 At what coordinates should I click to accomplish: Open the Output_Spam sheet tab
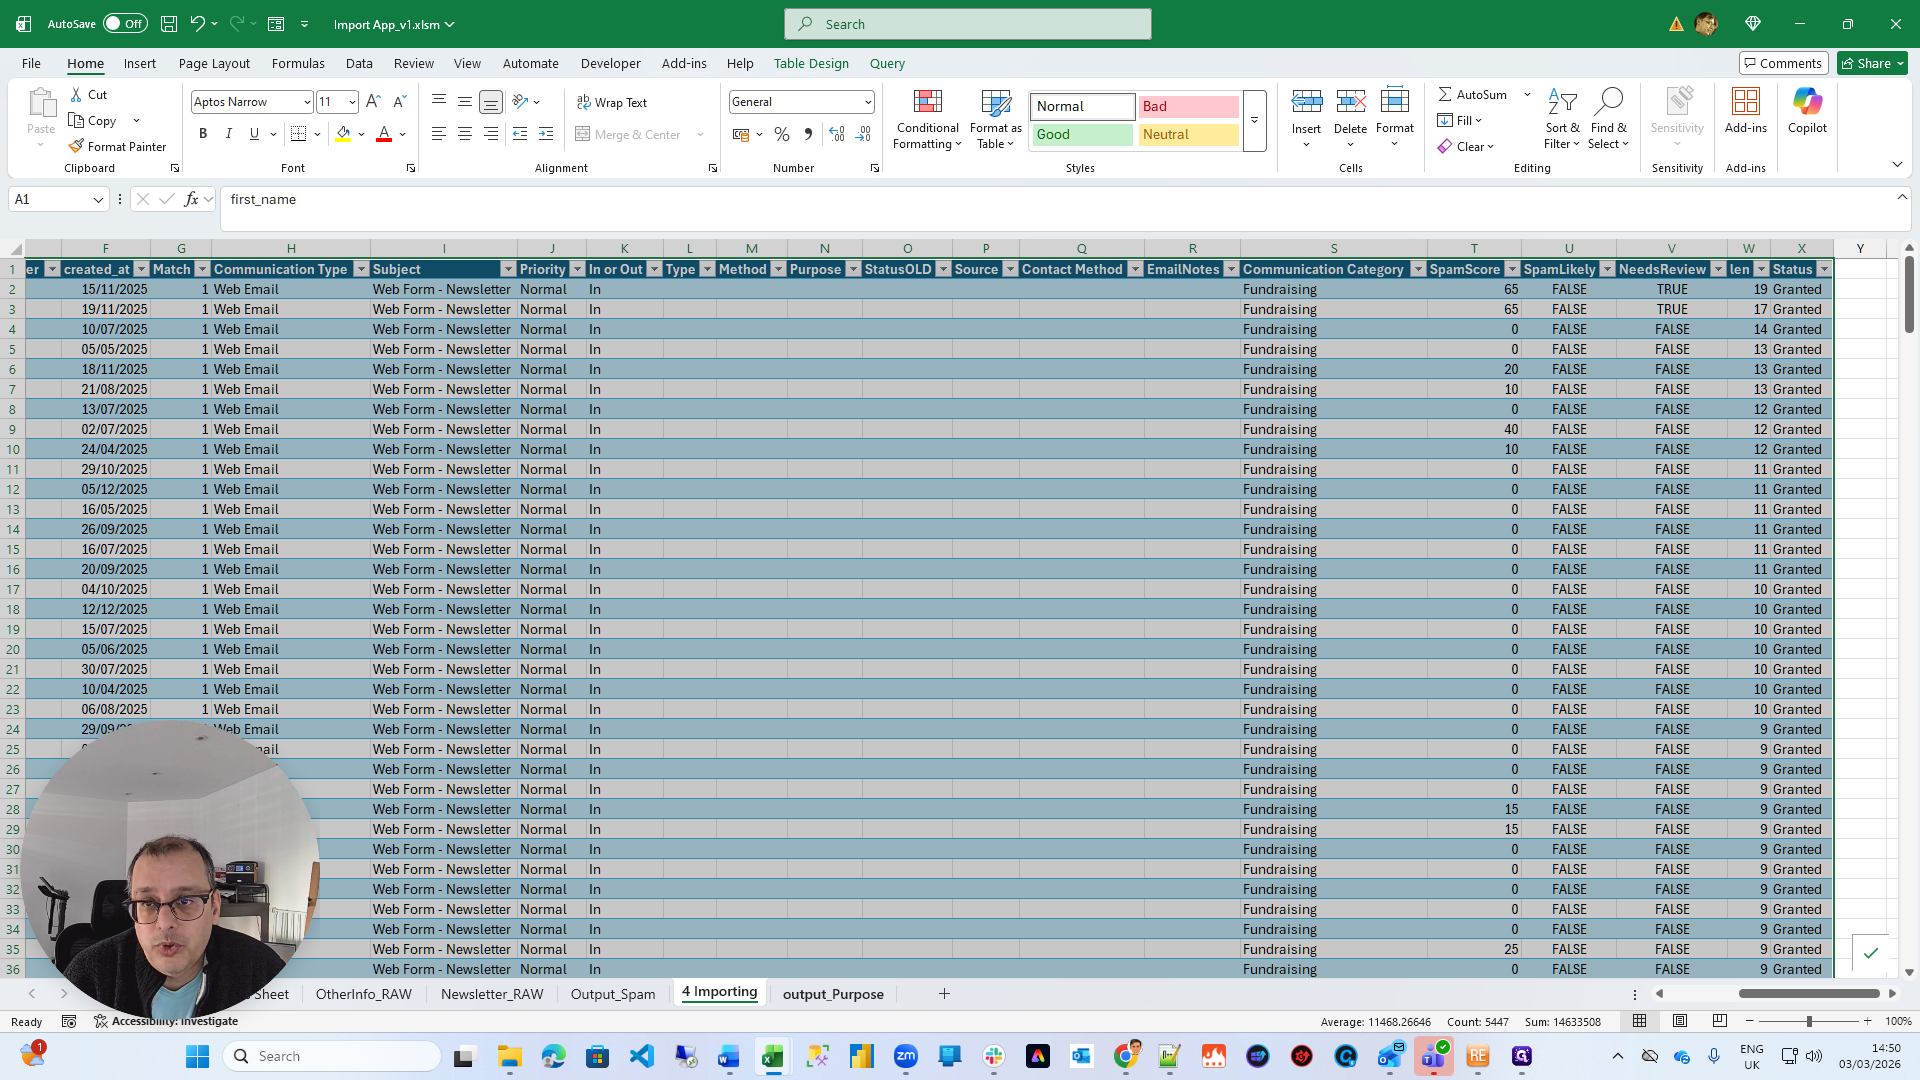(x=612, y=993)
